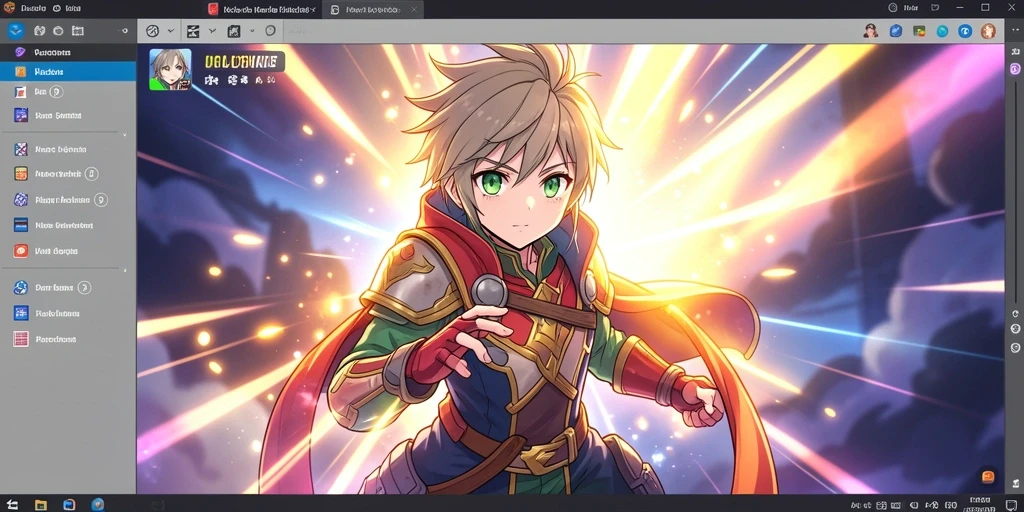Click the round icon left of the grid icon
The image size is (1024, 512).
pyautogui.click(x=58, y=31)
